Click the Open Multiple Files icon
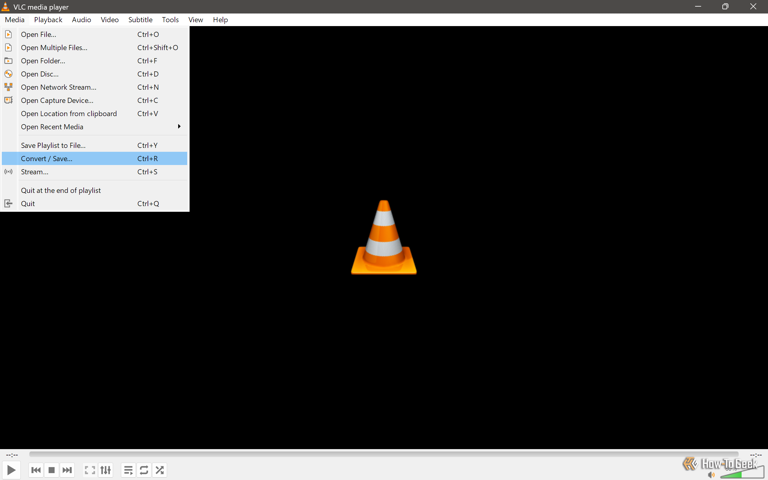This screenshot has height=480, width=768. [x=8, y=48]
